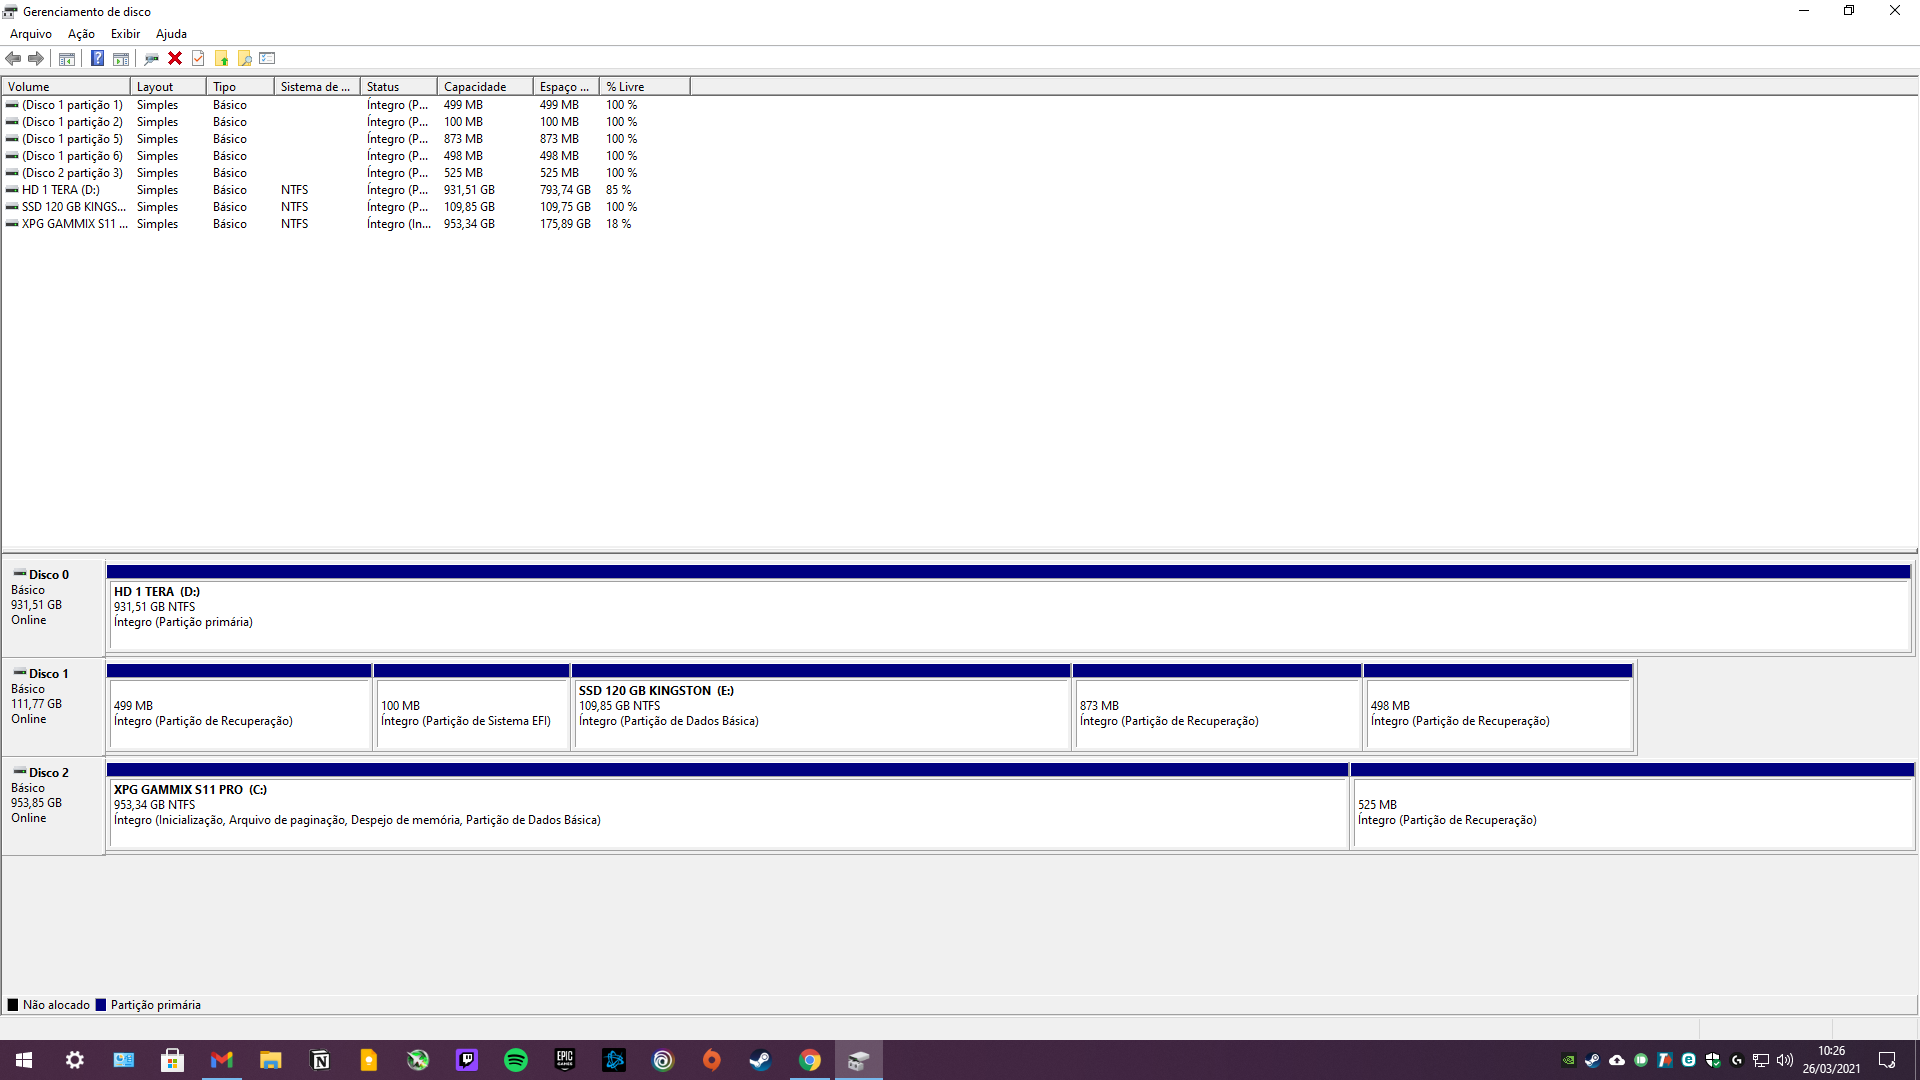This screenshot has height=1080, width=1920.
Task: Click the folder with green up arrow icon
Action: pos(221,58)
